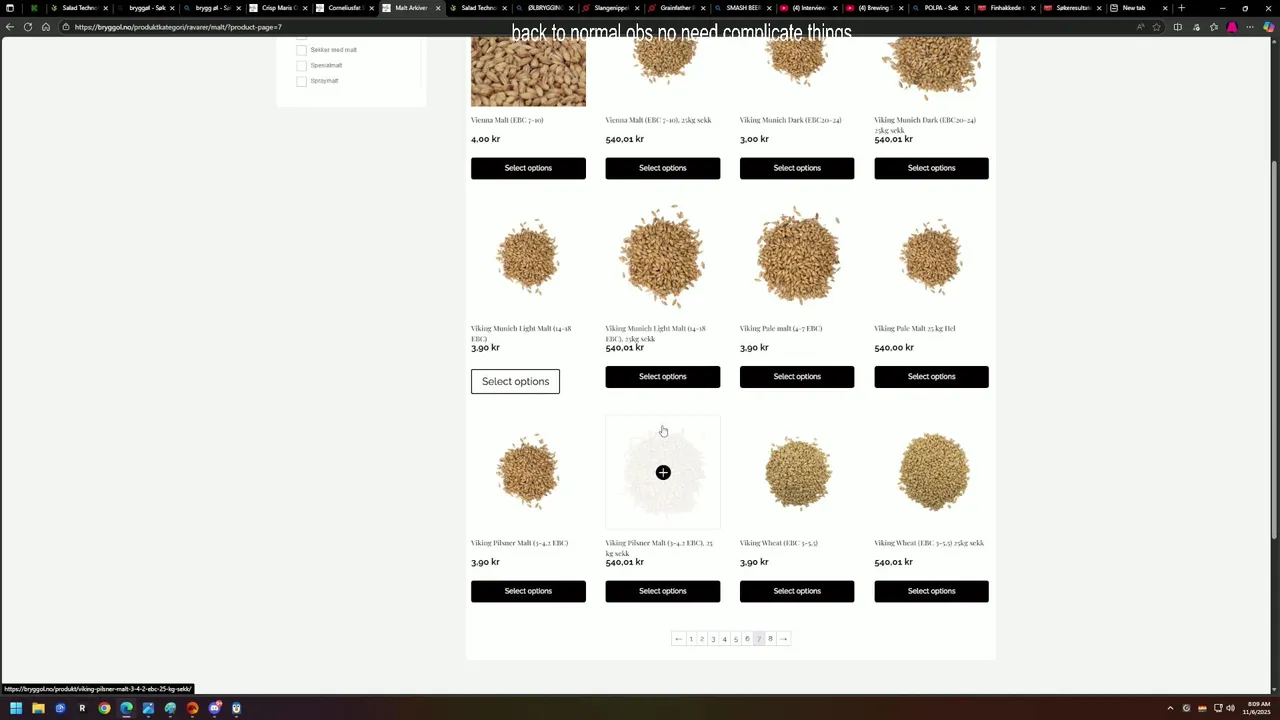Viewport: 1280px width, 720px height.
Task: Switch to POLPA - Søk tab
Action: (x=940, y=8)
